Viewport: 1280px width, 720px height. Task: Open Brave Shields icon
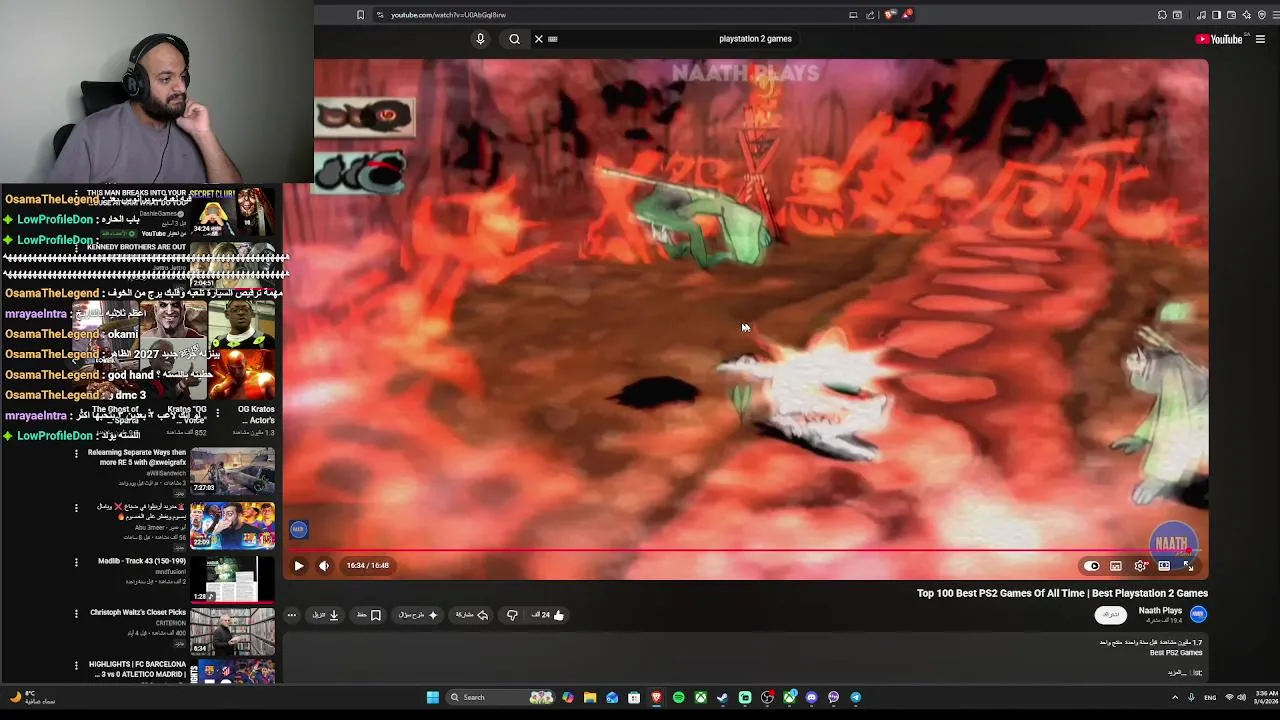(x=889, y=15)
